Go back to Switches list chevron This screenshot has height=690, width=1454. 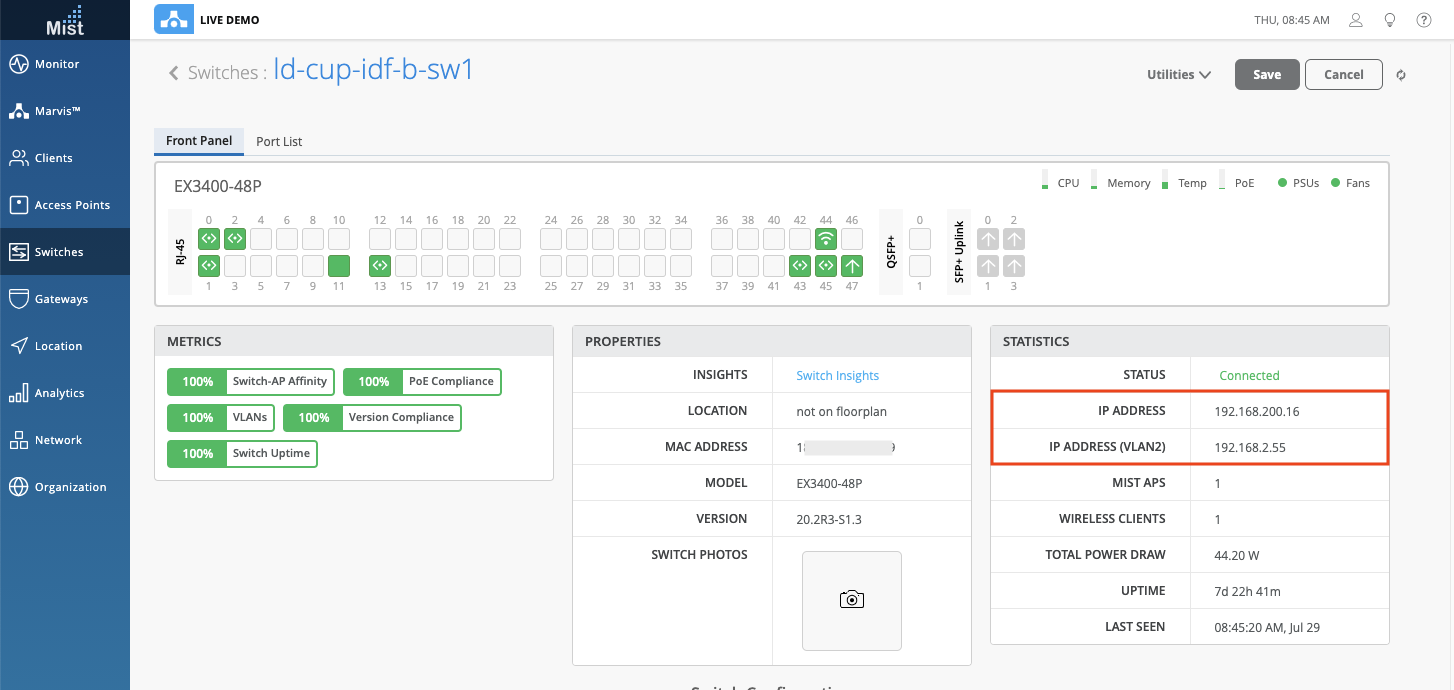click(x=173, y=73)
